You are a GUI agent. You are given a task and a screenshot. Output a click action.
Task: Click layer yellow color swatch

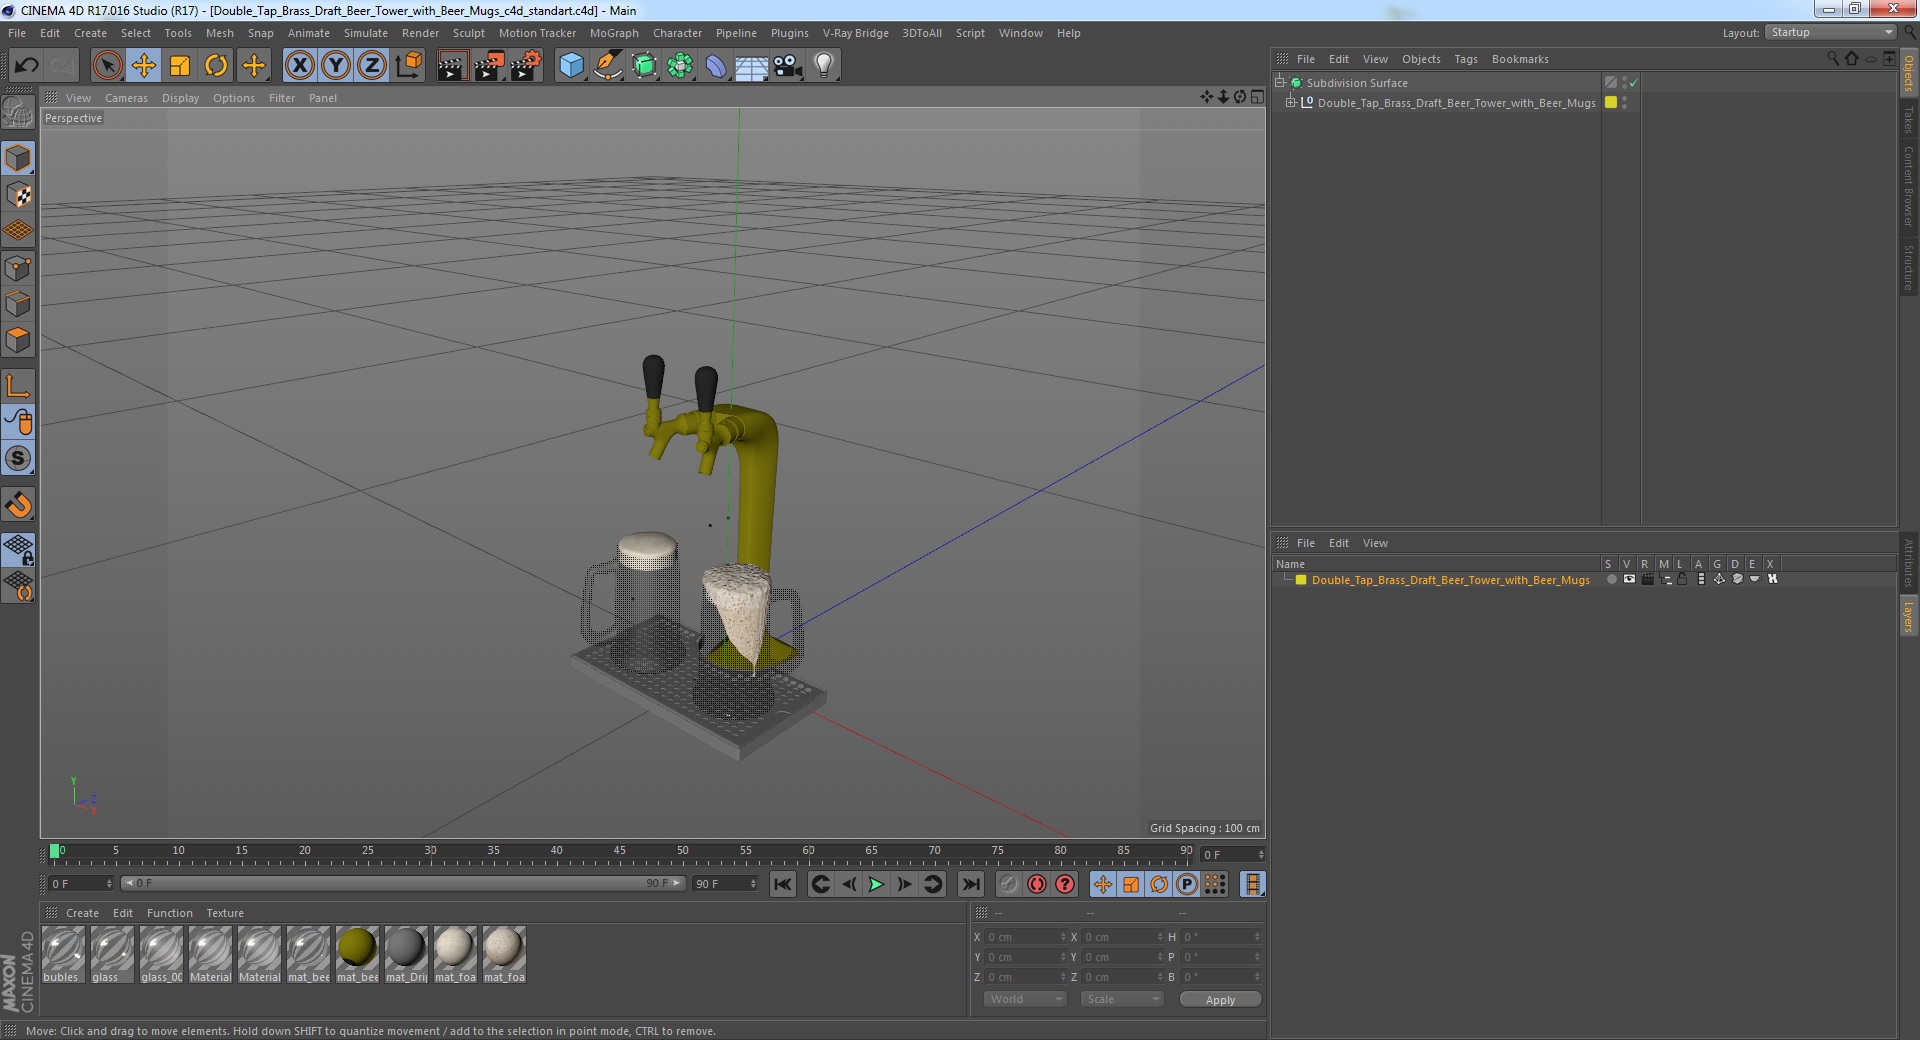[x=1301, y=580]
